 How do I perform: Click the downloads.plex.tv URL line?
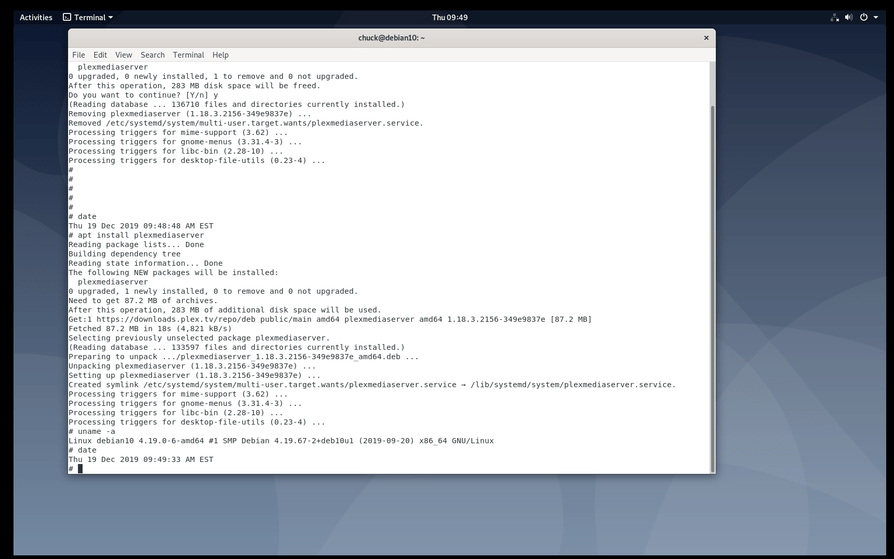[x=330, y=319]
